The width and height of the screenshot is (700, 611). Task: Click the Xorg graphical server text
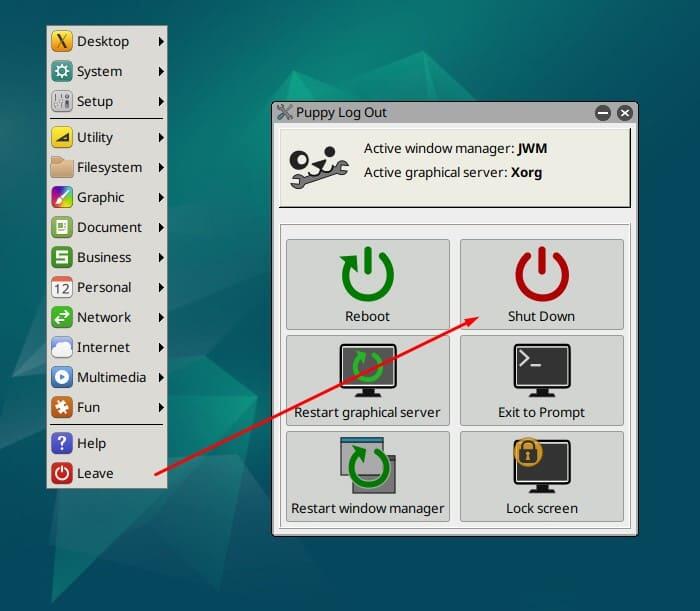pos(526,172)
